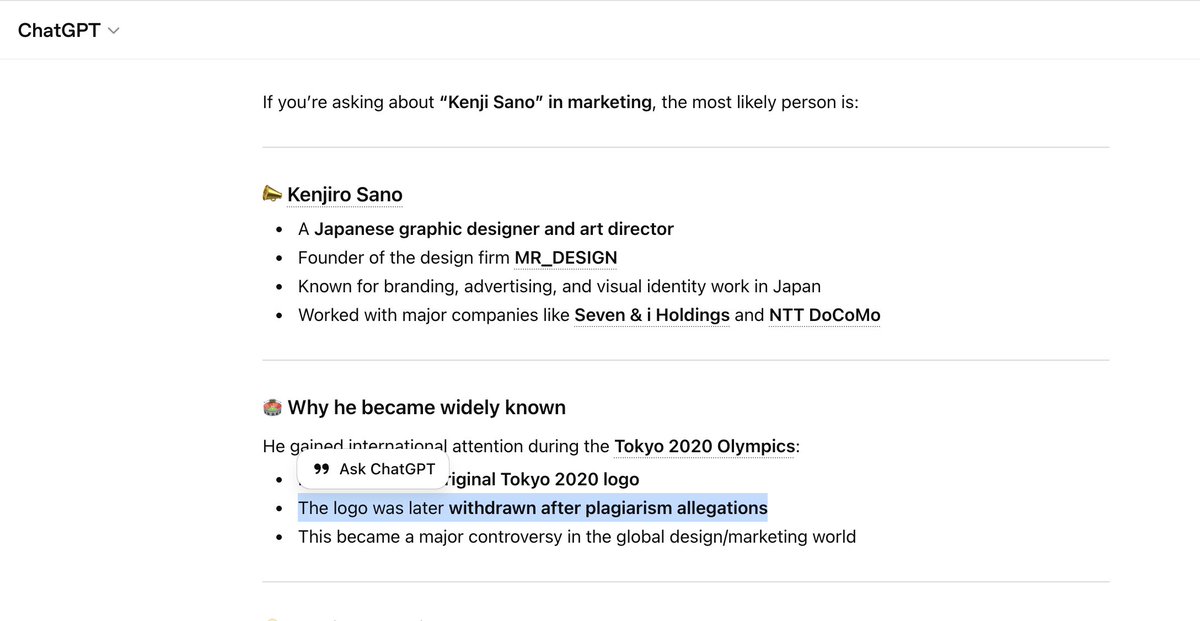
Task: Click the line 'This became a major controversy'
Action: coord(577,537)
